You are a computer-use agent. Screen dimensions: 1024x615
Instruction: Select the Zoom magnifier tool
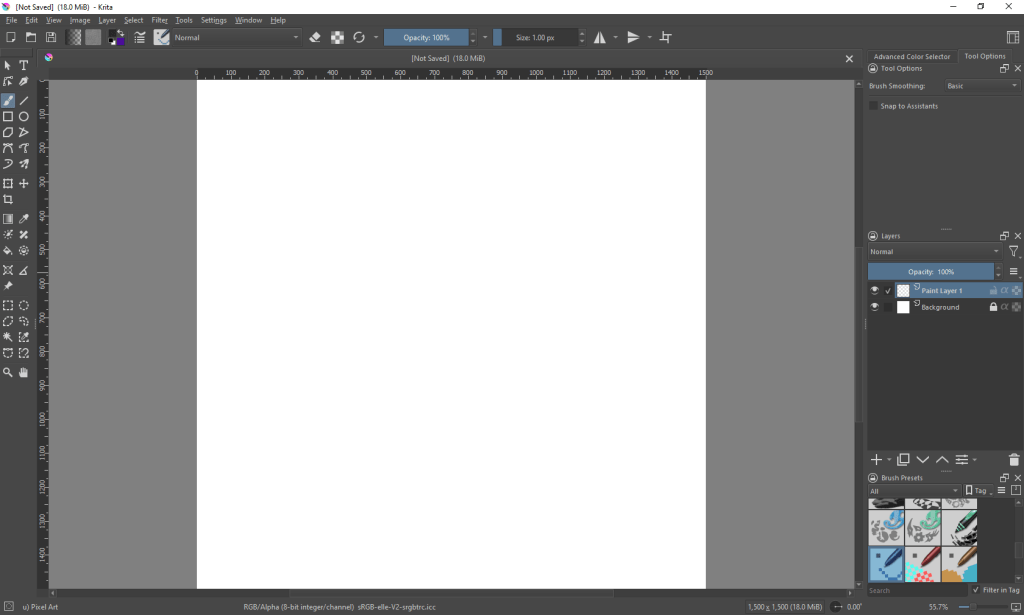pyautogui.click(x=8, y=372)
